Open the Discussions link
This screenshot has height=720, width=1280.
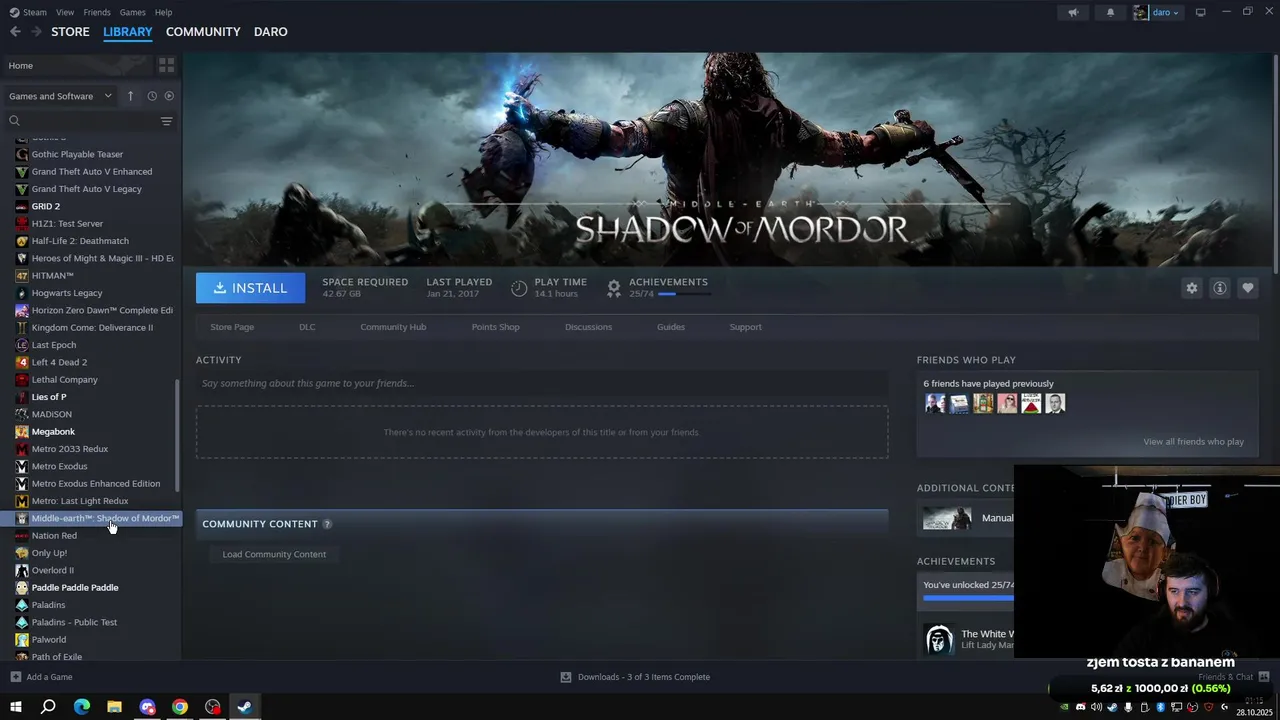588,327
